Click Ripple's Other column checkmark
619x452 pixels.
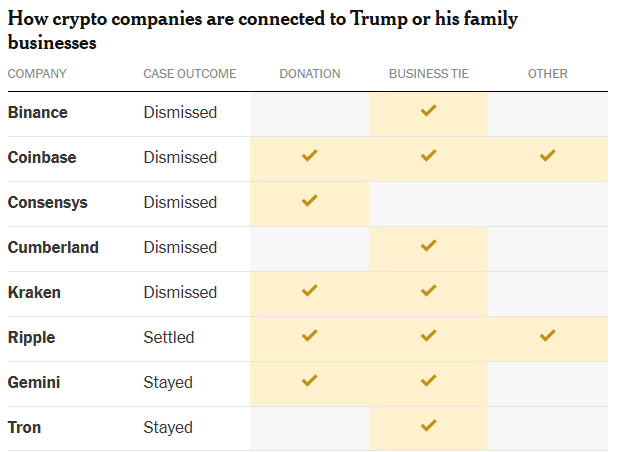tap(547, 336)
